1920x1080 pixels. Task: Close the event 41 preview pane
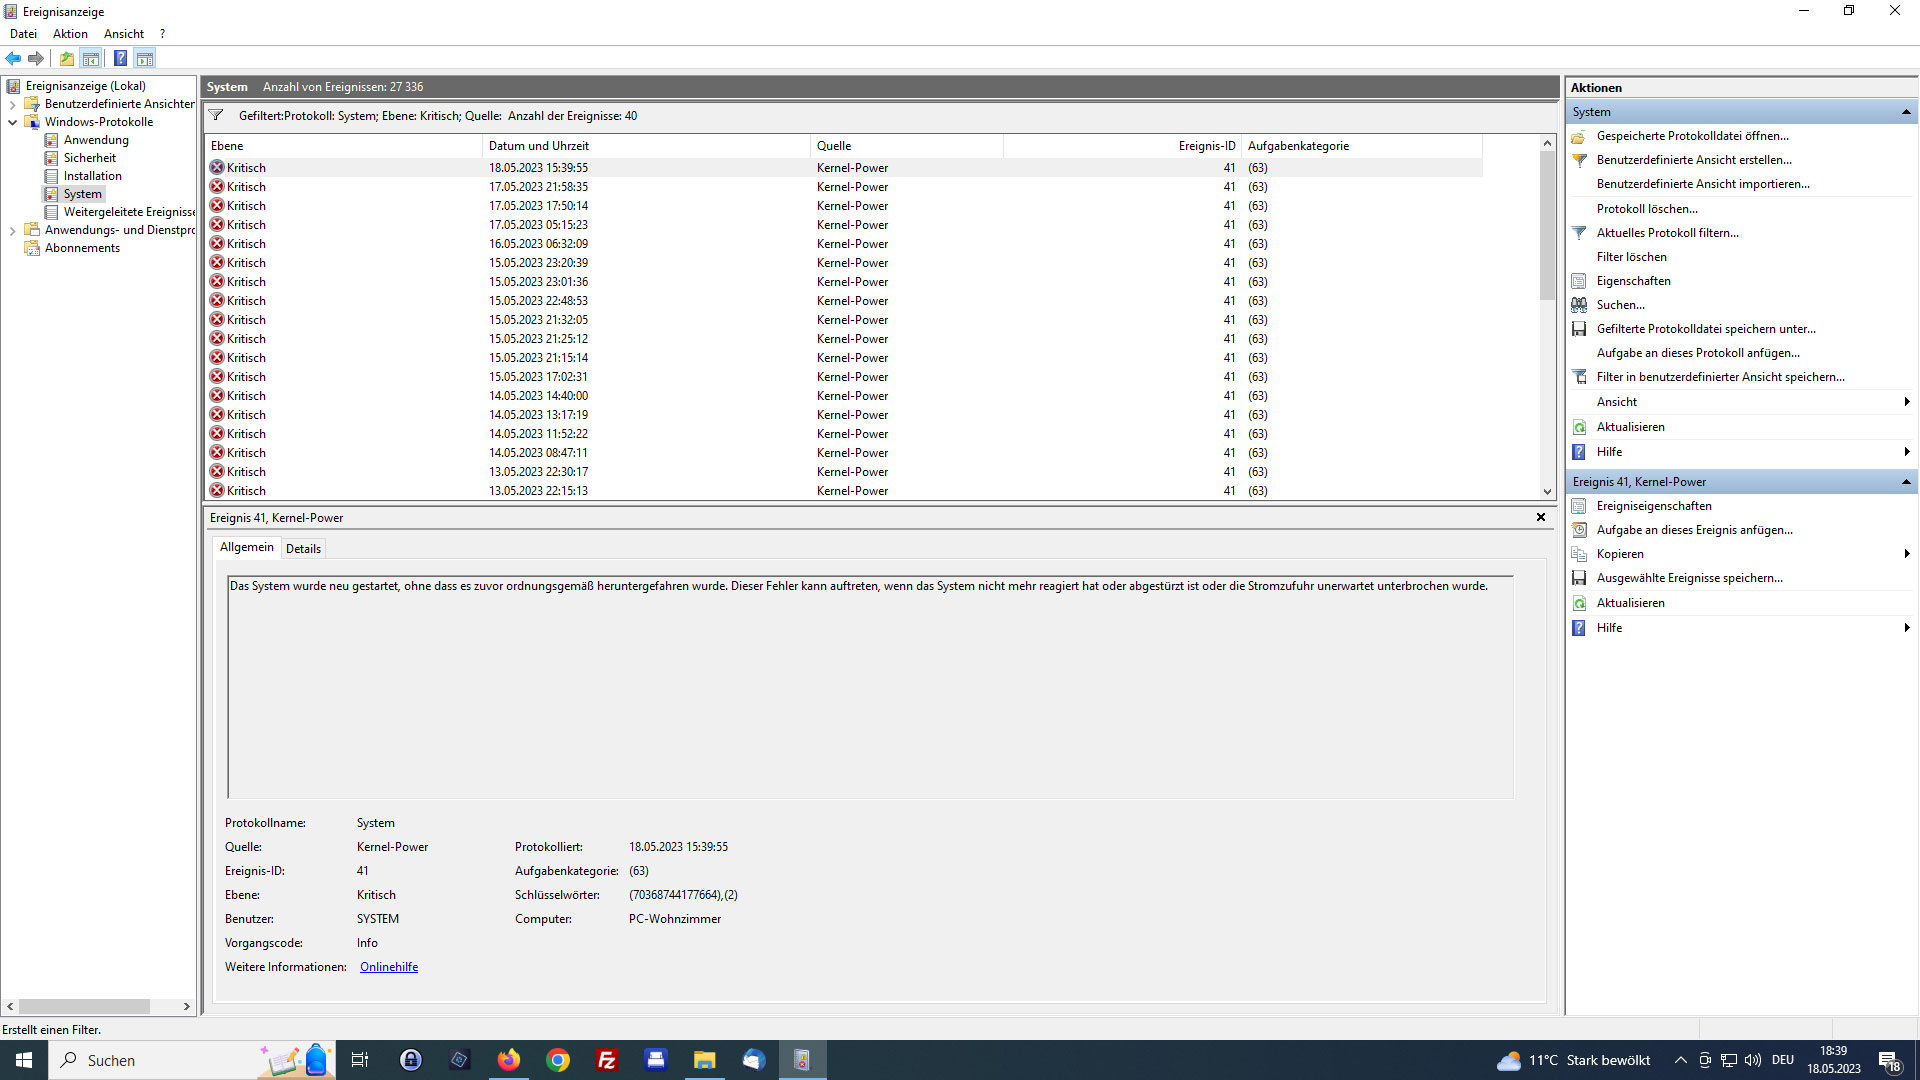[x=1540, y=517]
